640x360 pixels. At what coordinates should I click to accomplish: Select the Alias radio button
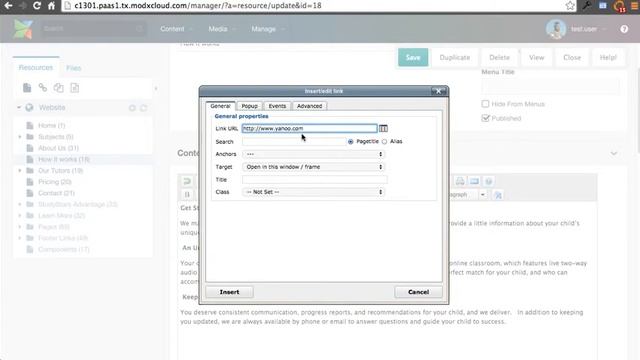point(384,142)
